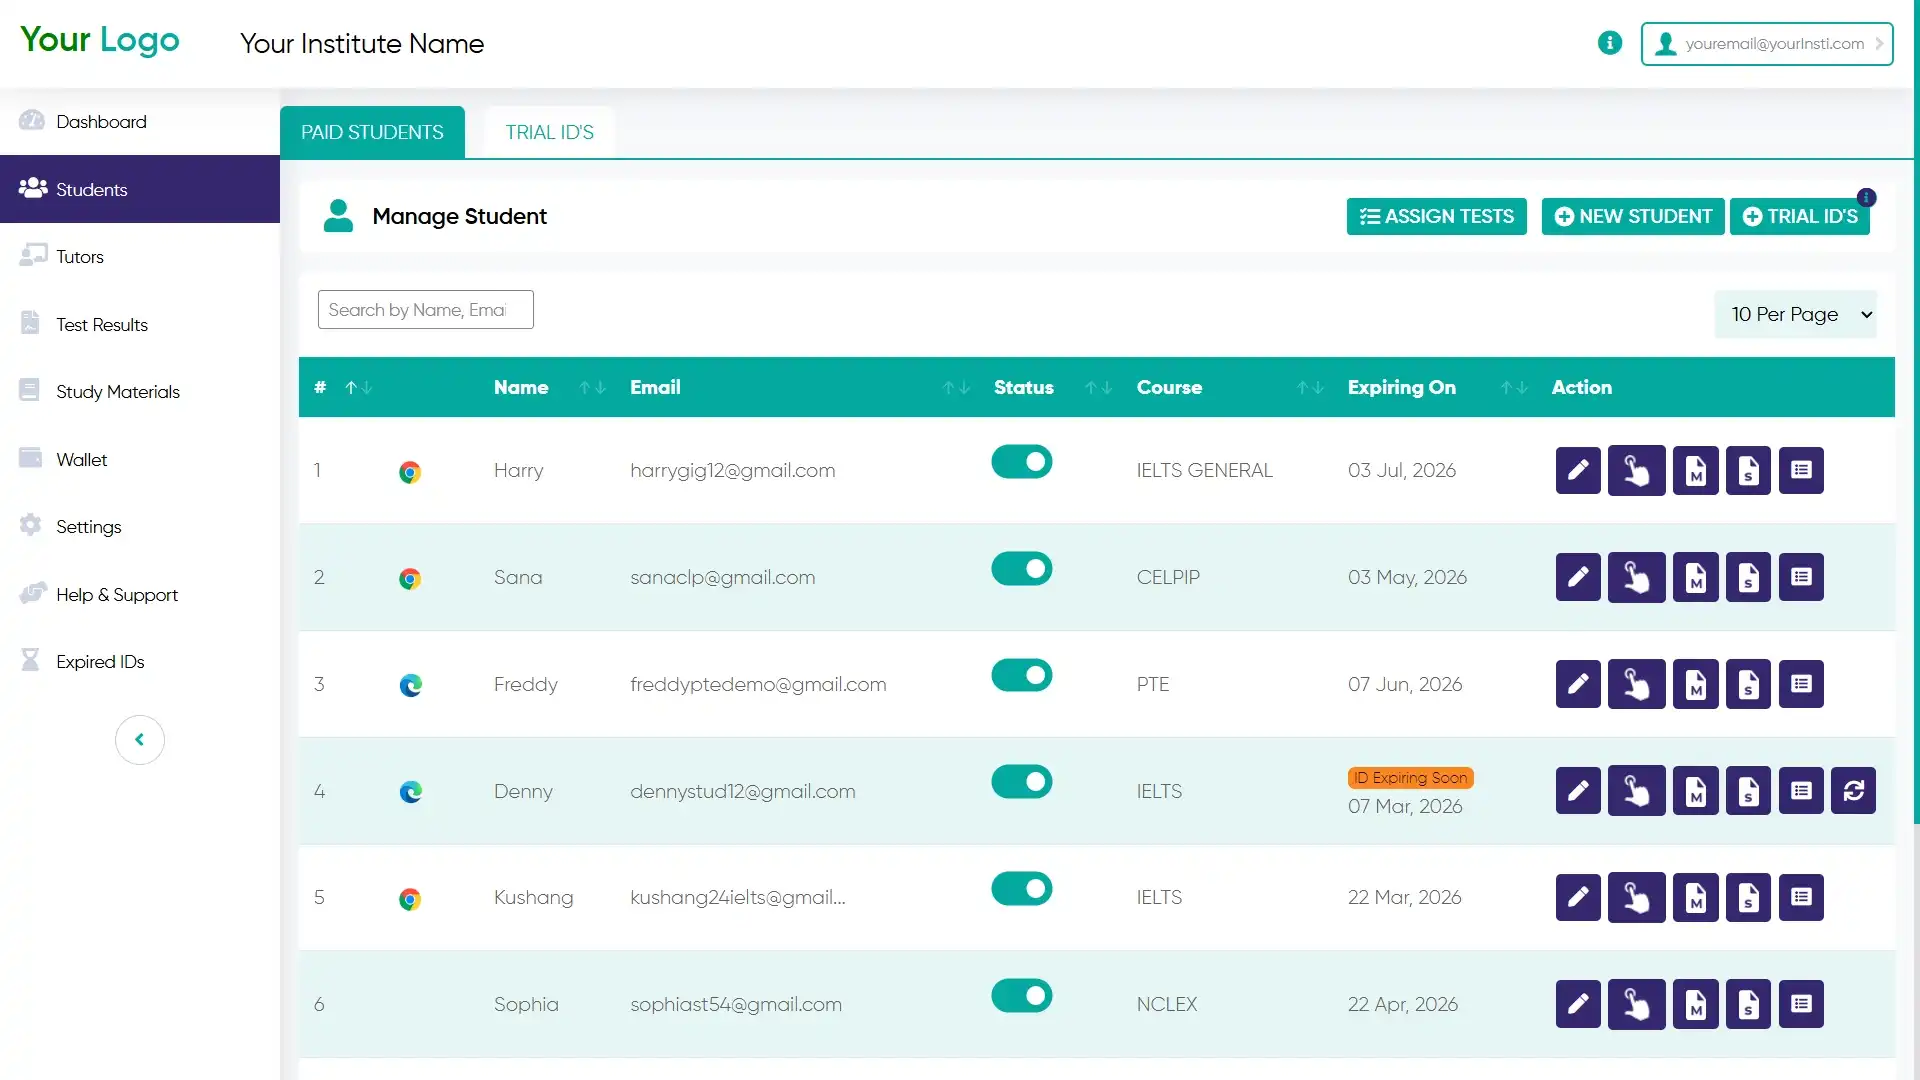Screen dimensions: 1920x1080
Task: Click the ASSIGN TESTS button
Action: pyautogui.click(x=1436, y=216)
